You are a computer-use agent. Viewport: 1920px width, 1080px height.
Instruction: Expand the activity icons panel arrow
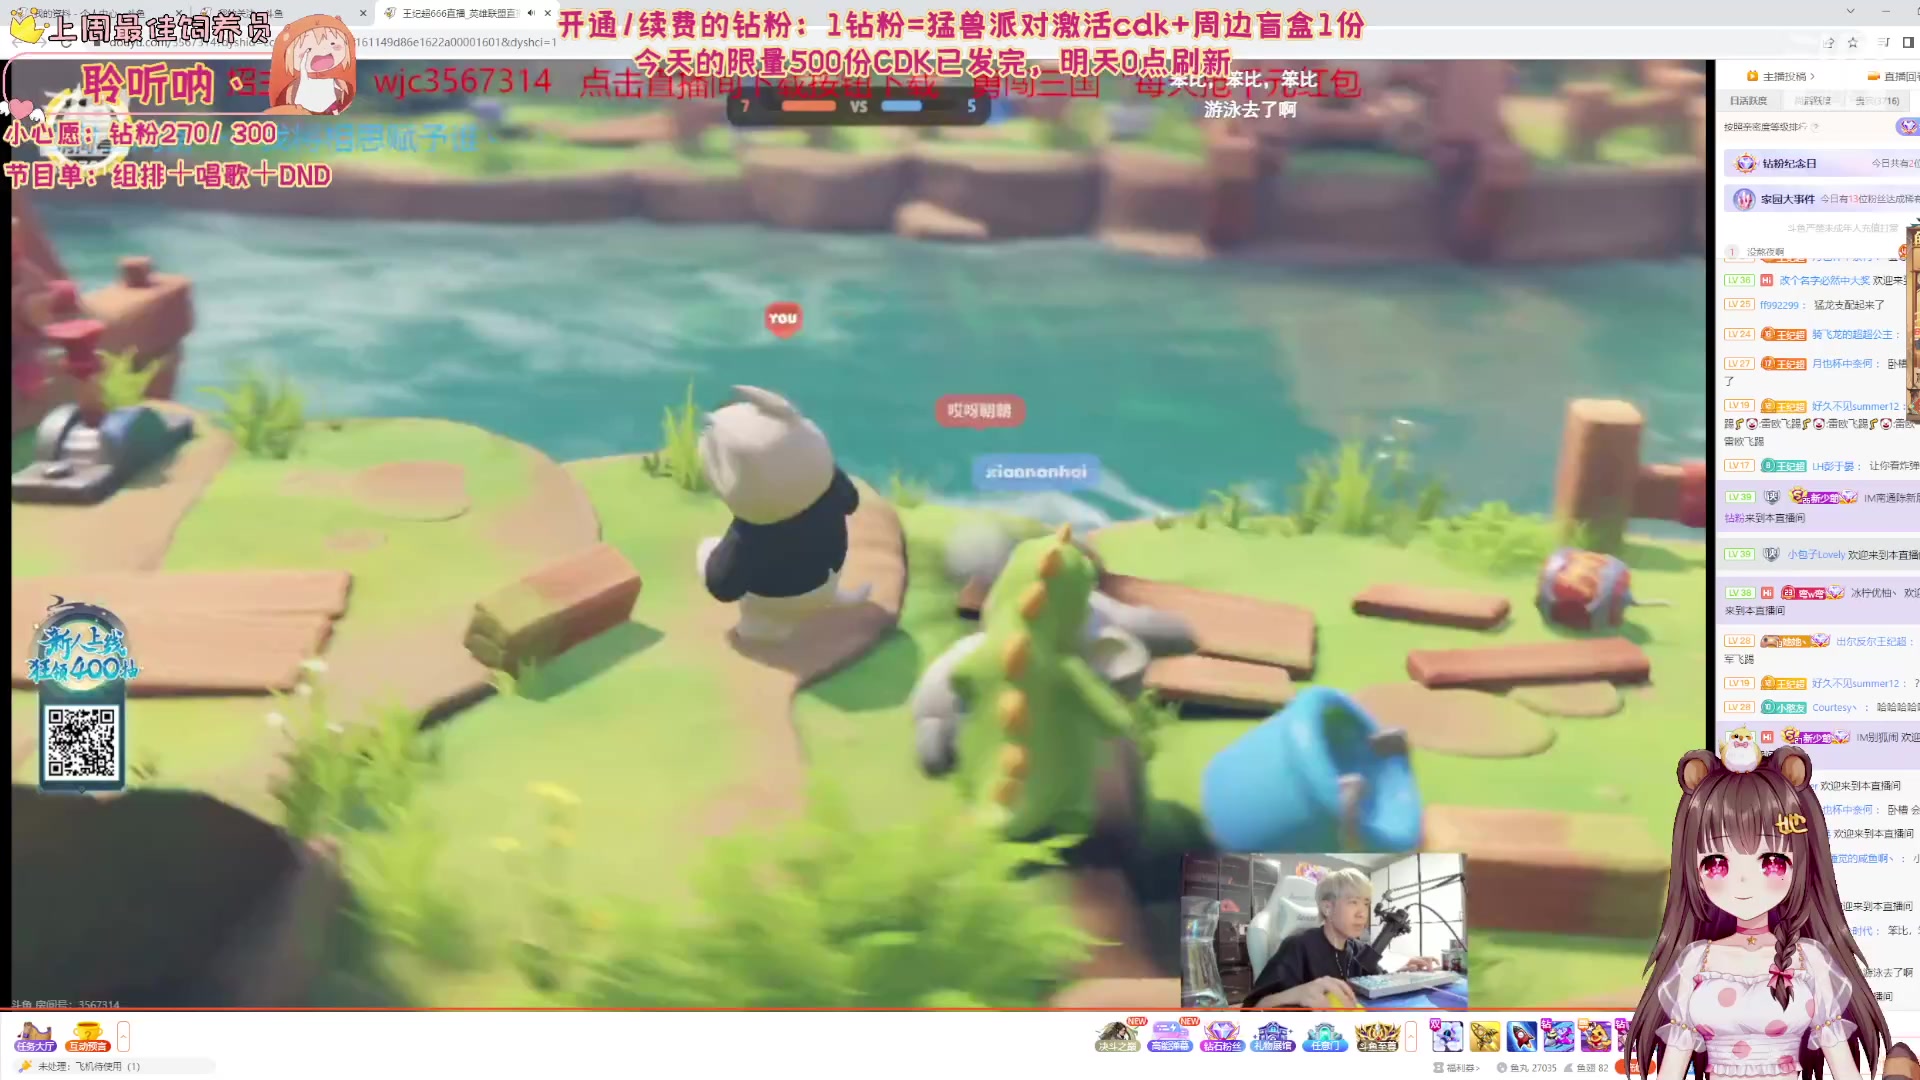click(x=1411, y=1036)
